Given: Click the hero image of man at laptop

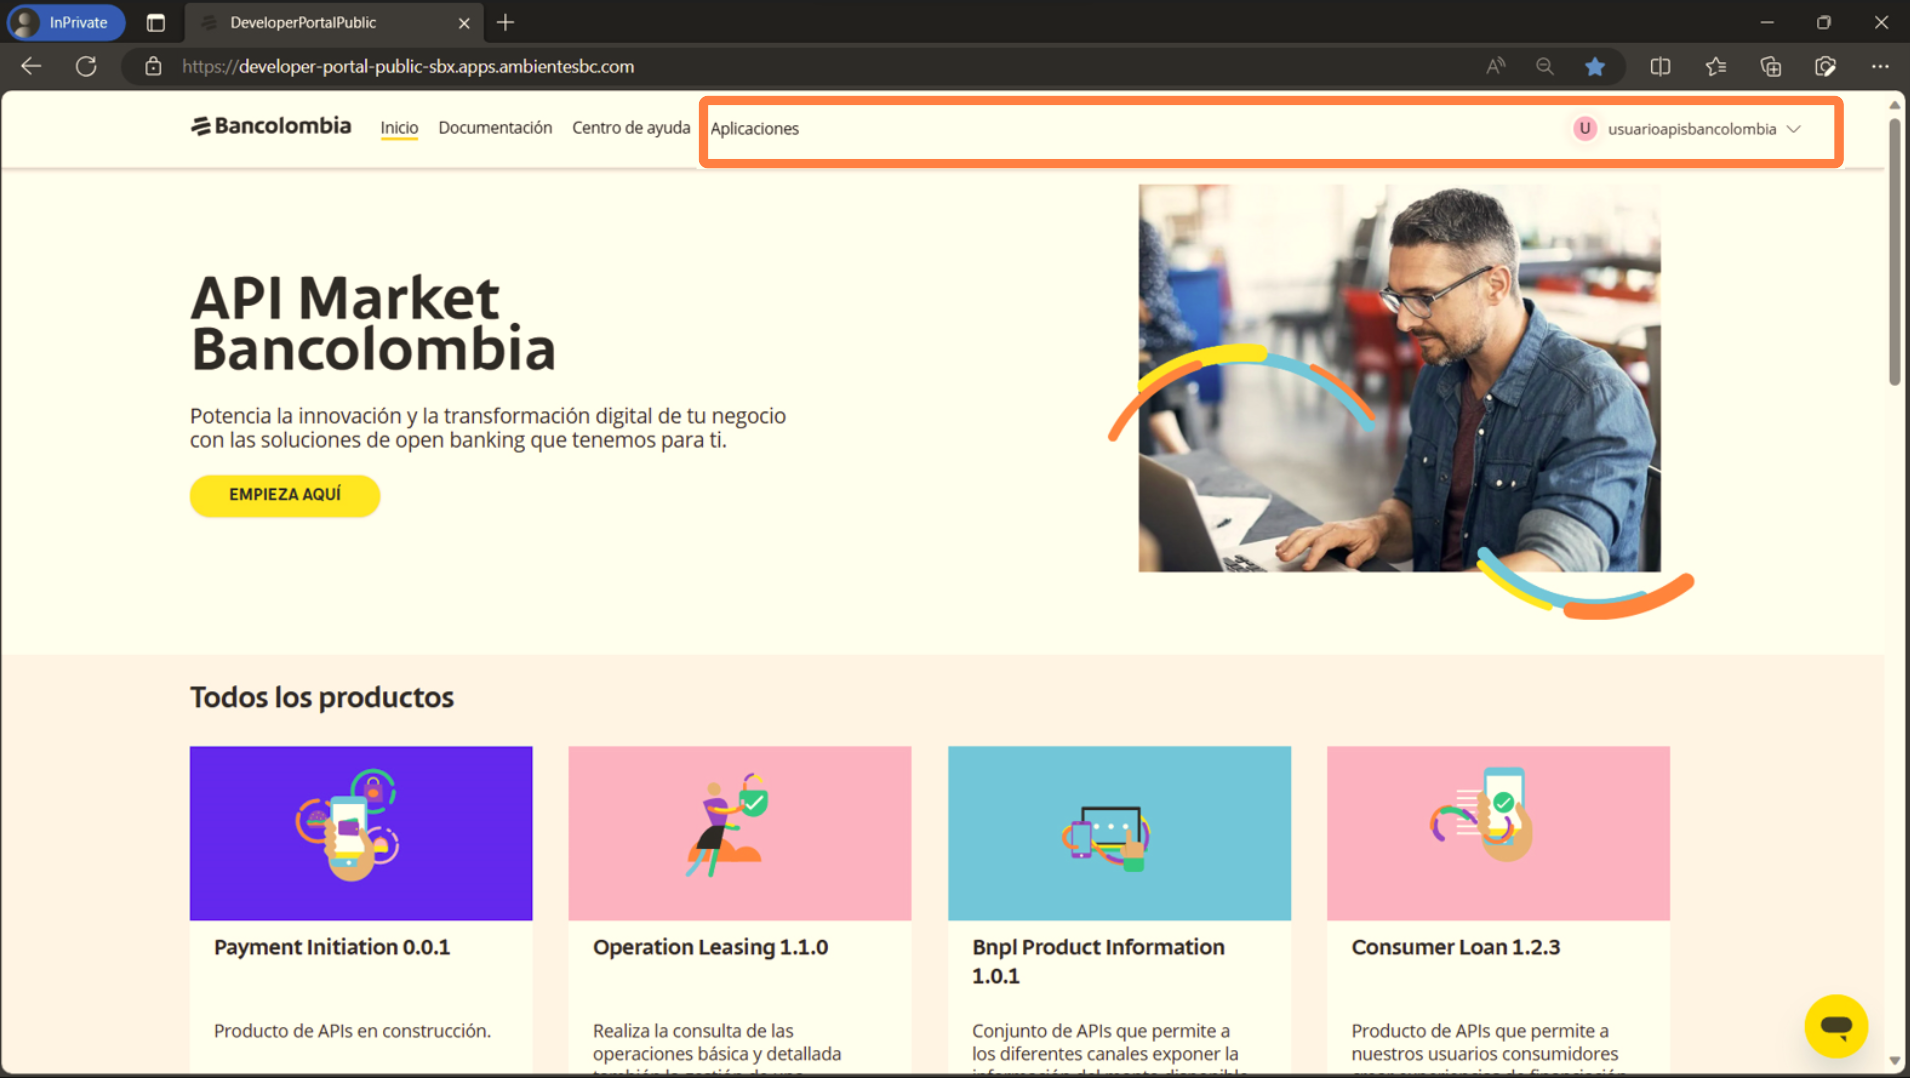Looking at the screenshot, I should tap(1399, 378).
